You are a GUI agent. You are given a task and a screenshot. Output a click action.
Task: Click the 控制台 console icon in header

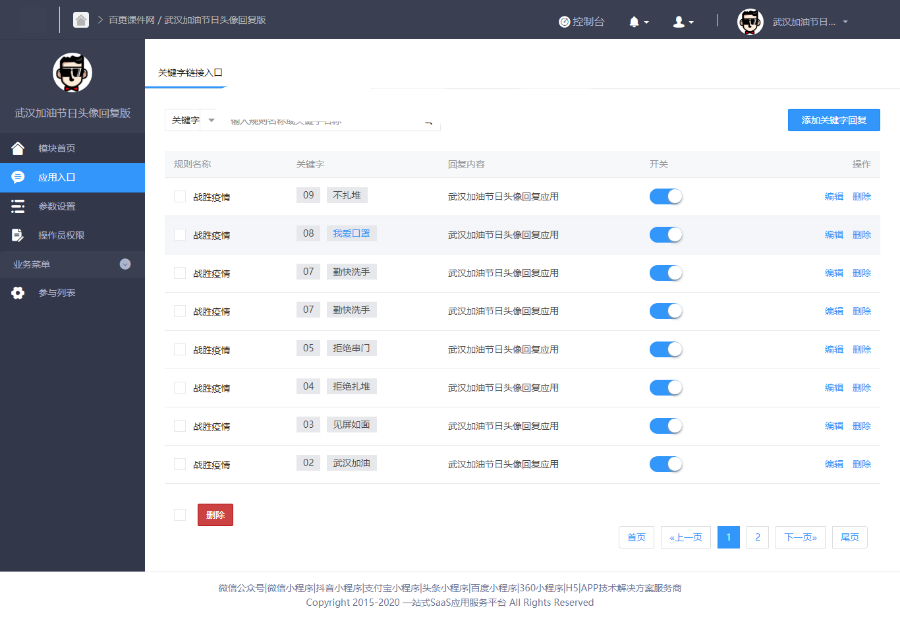click(564, 21)
